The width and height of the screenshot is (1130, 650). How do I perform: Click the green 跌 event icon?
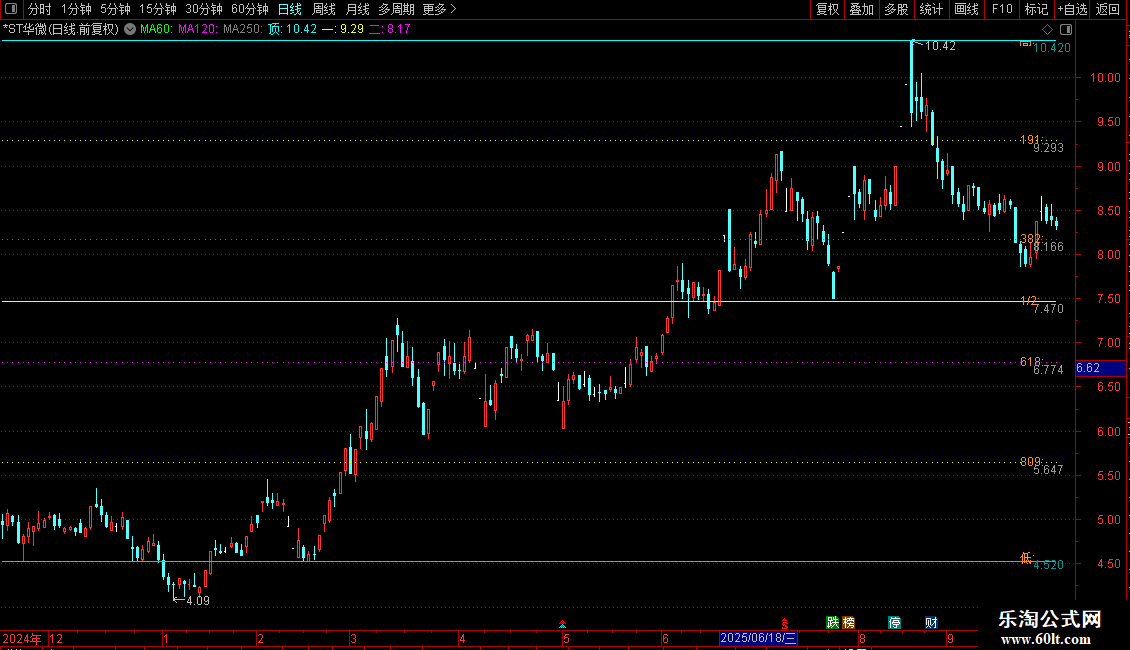pos(832,623)
